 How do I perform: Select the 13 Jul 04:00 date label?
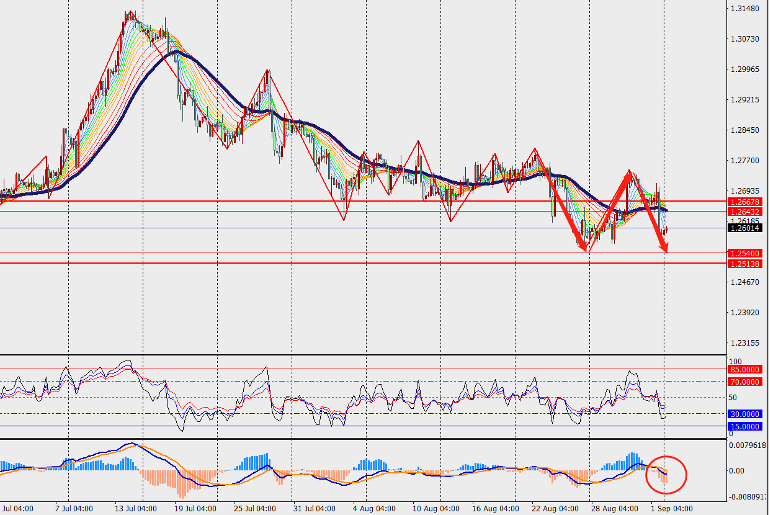tap(136, 508)
